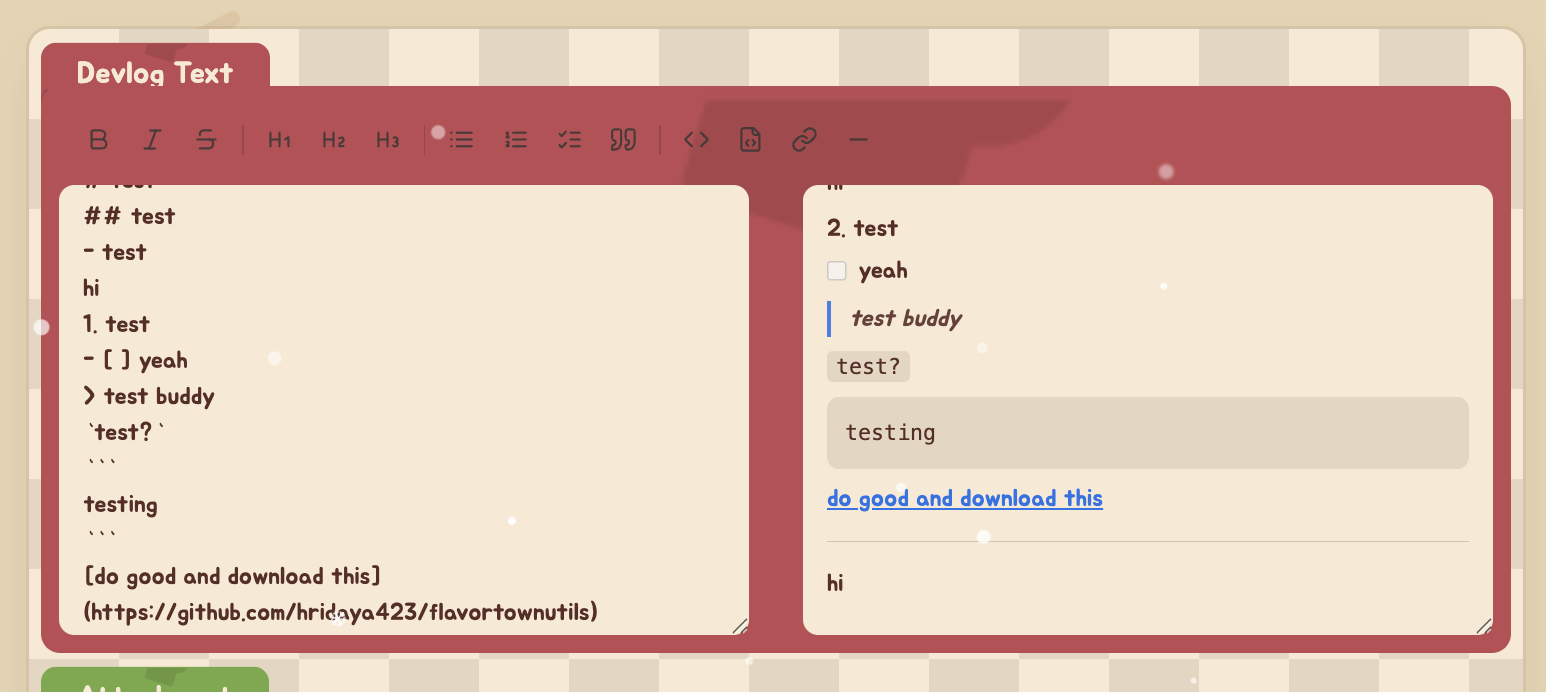Insert an H2 heading
1546x692 pixels.
tap(333, 140)
